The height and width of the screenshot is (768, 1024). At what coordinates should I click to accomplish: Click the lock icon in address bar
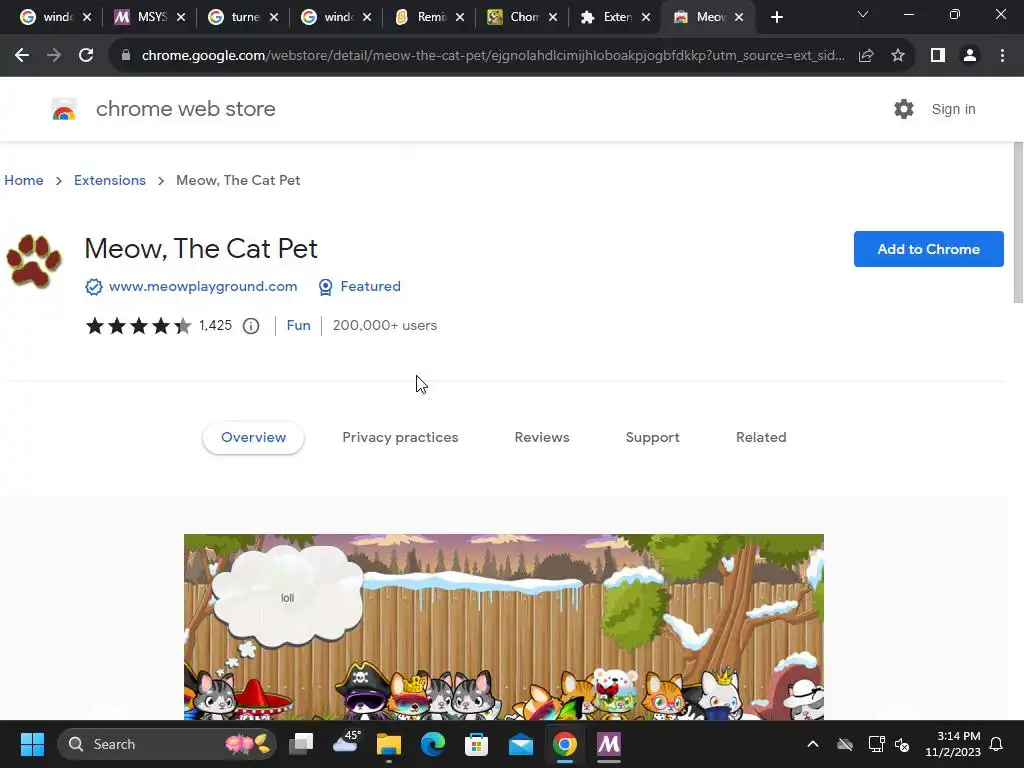coord(126,56)
